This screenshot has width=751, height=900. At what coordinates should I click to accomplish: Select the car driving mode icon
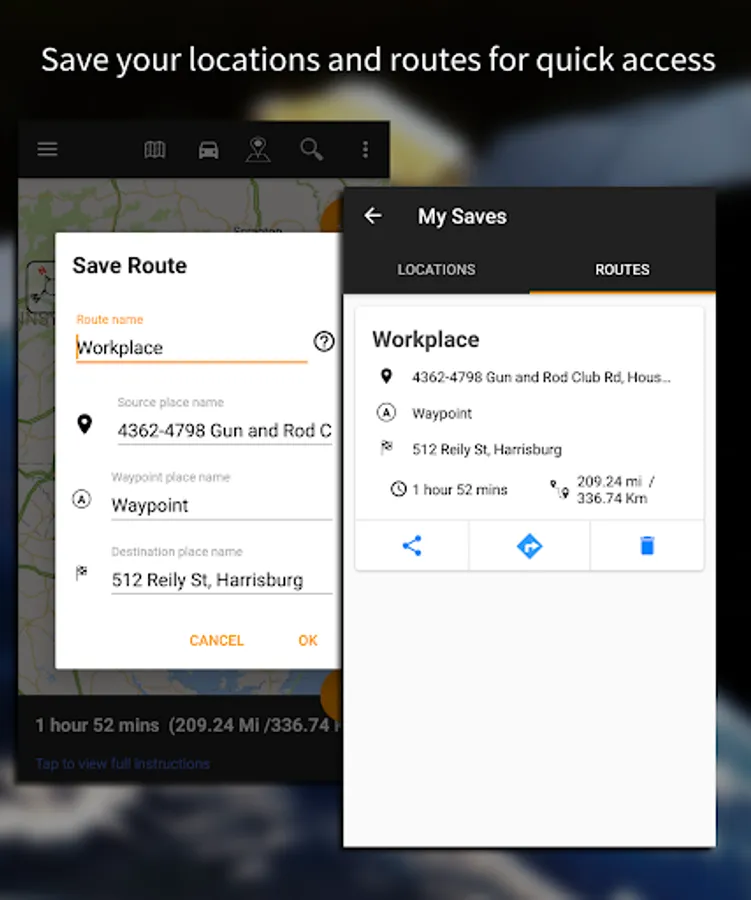pos(208,150)
